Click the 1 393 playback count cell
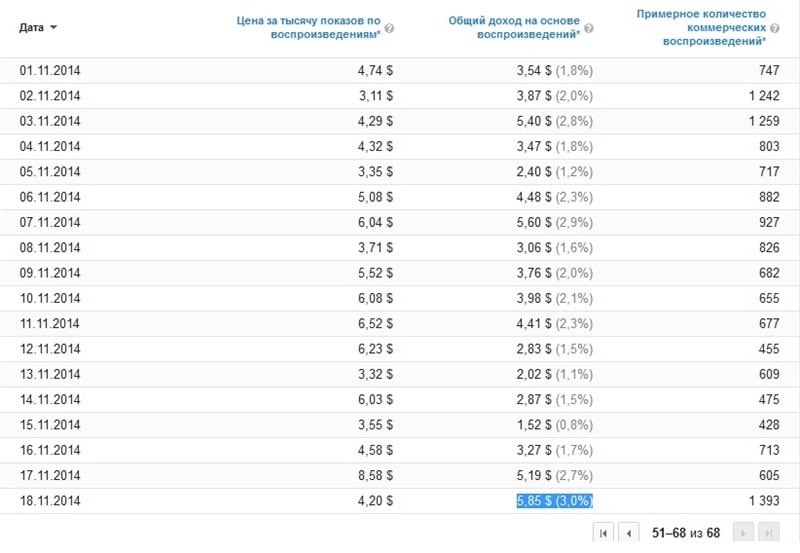 click(x=758, y=501)
